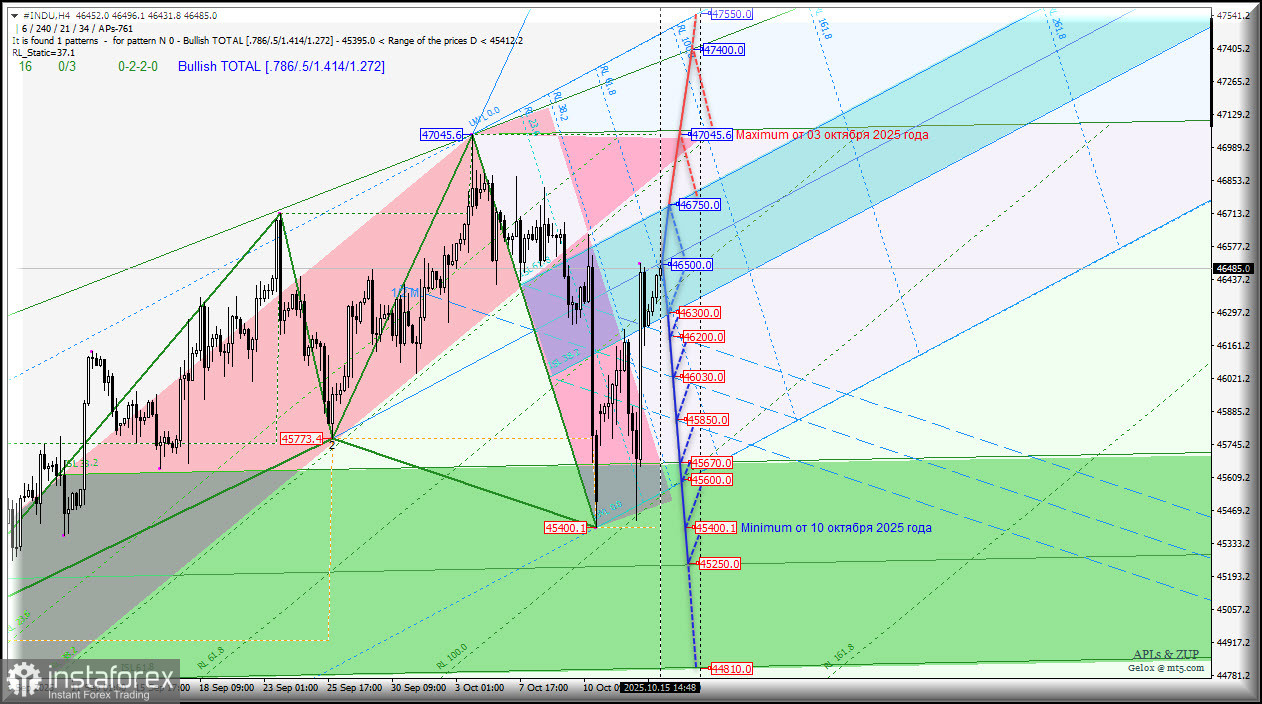Select the 46750.0 price label
This screenshot has width=1262, height=704.
[x=699, y=204]
